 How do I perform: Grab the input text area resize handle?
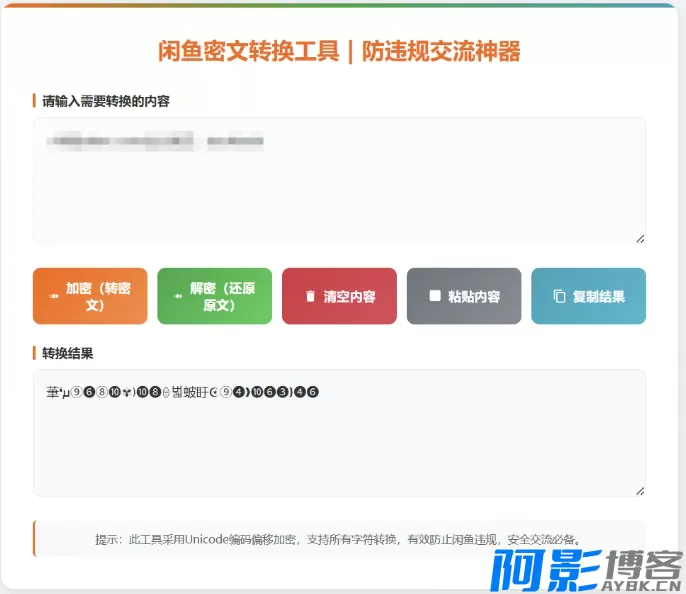click(640, 238)
